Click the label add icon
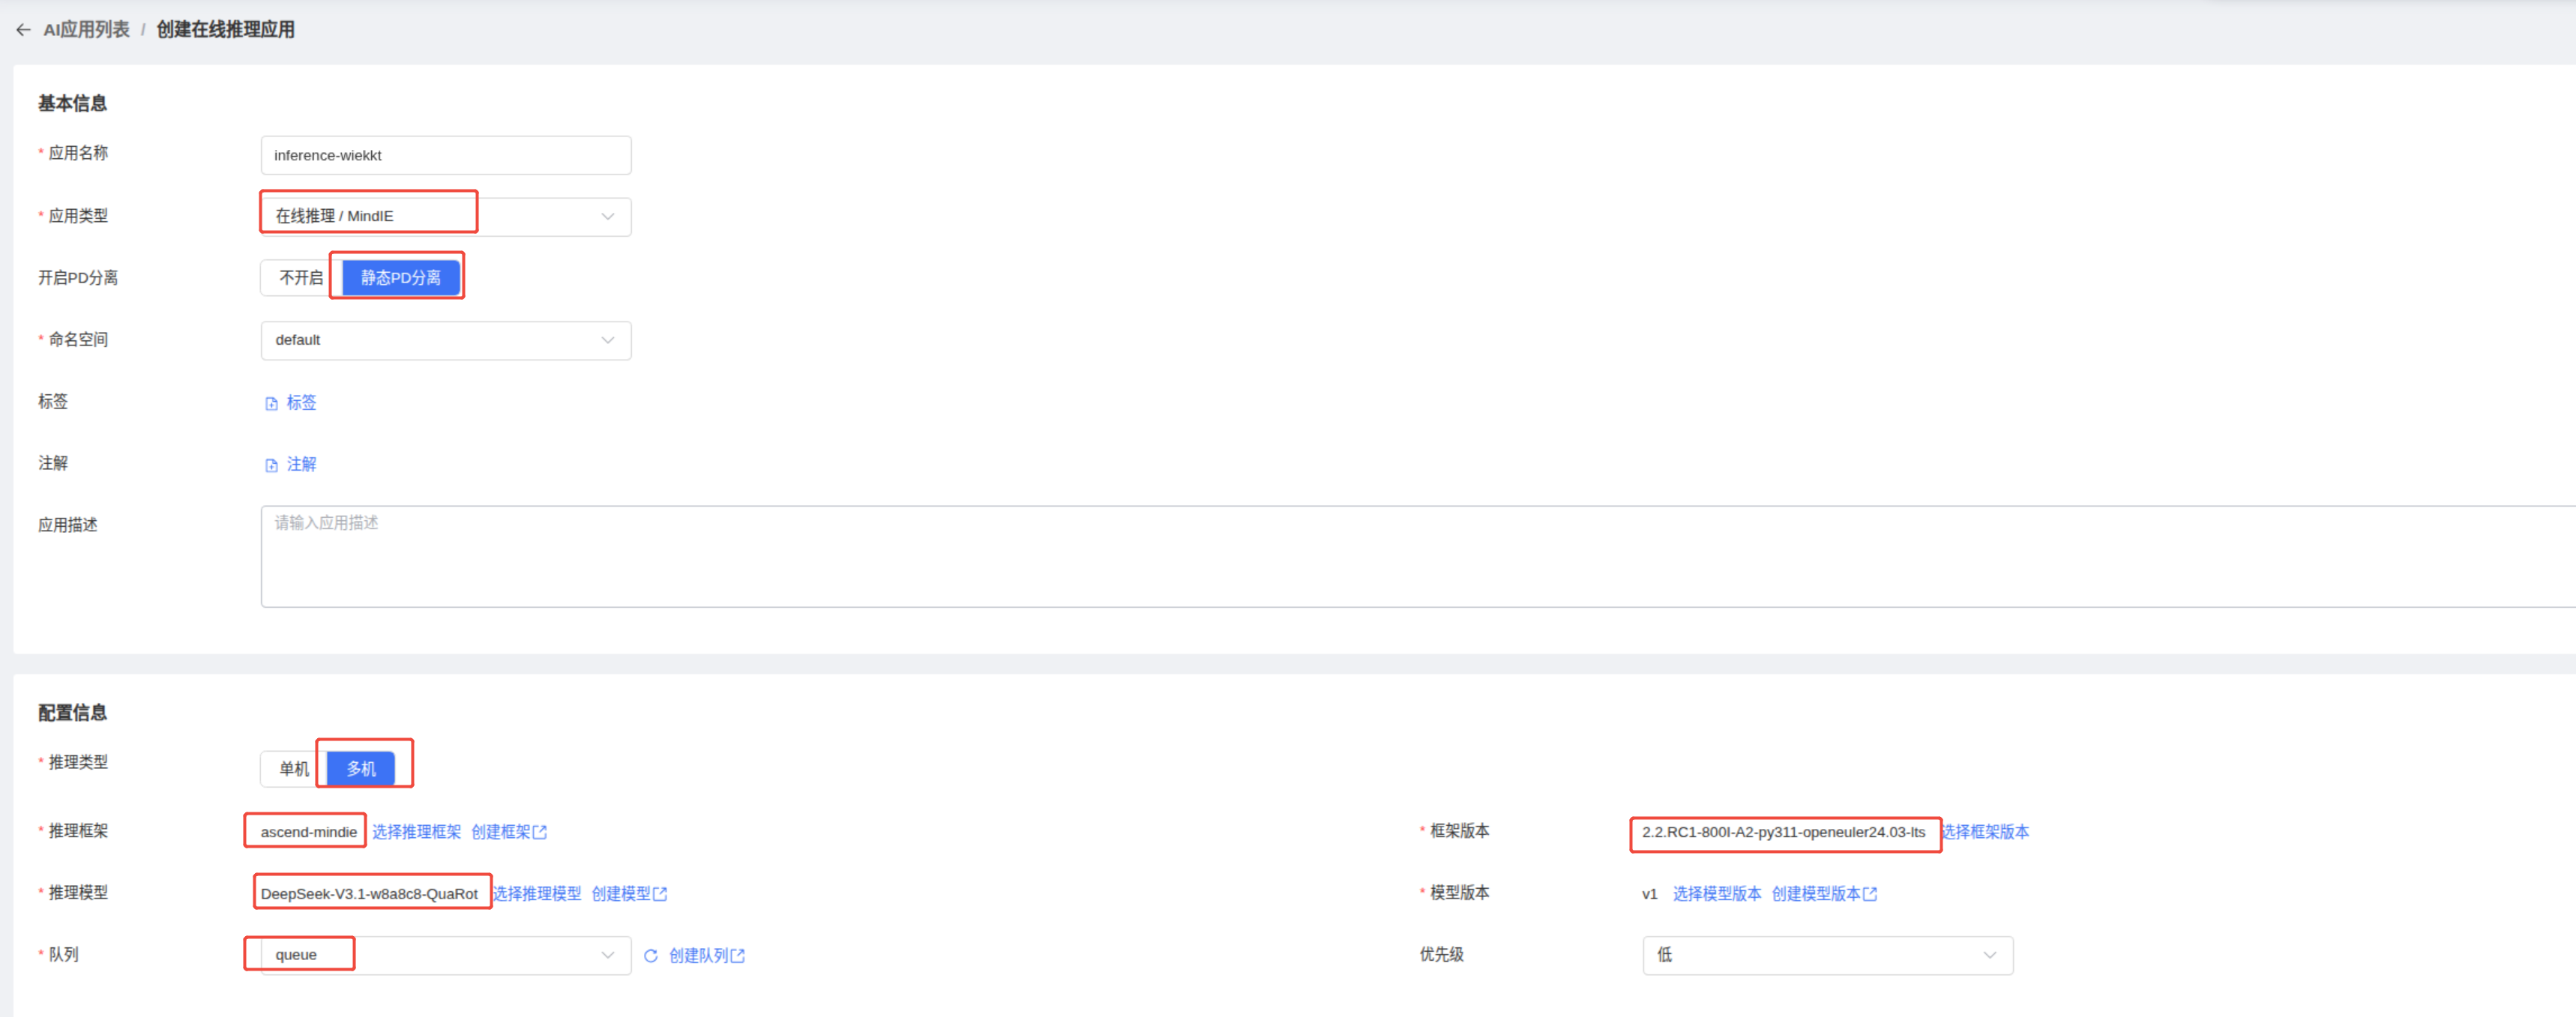Viewport: 2576px width, 1017px height. [x=271, y=404]
